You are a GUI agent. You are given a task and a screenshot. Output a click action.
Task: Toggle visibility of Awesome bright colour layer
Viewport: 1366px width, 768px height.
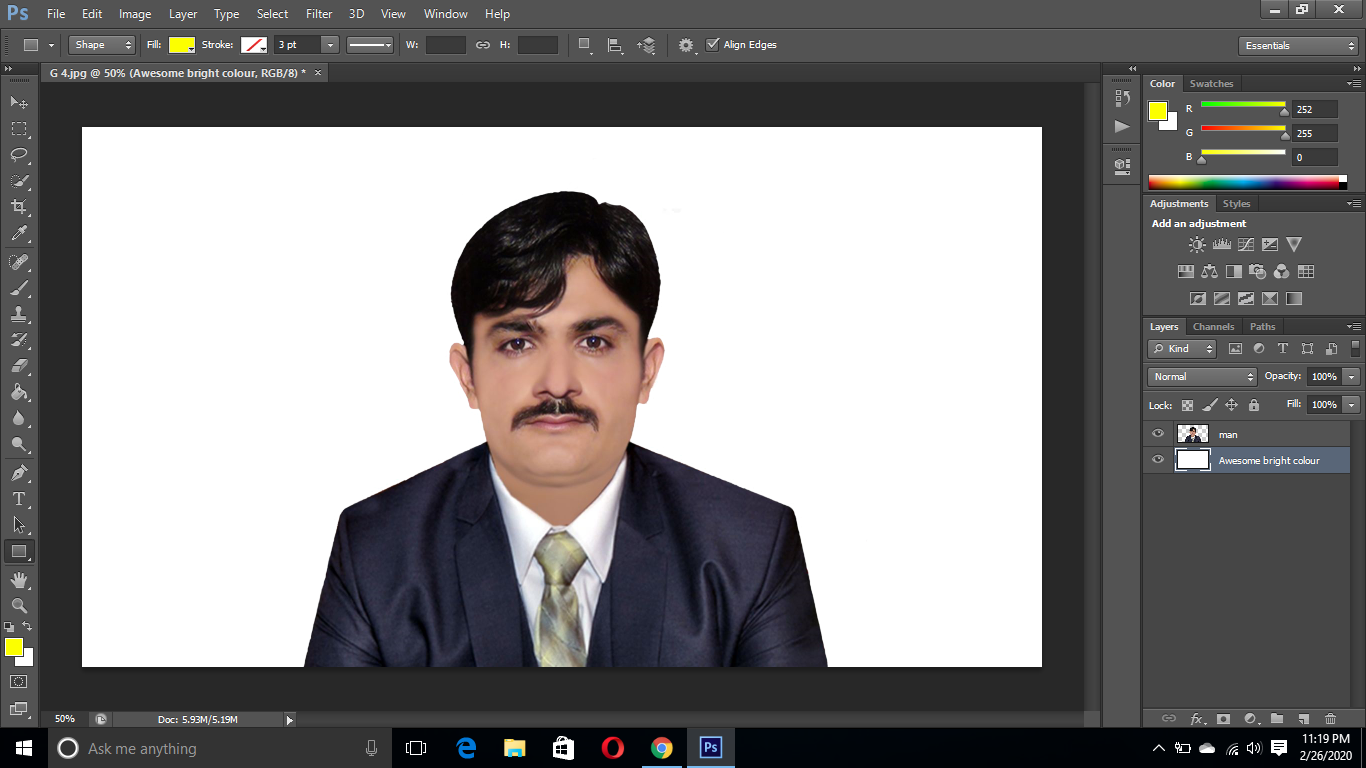click(1157, 460)
